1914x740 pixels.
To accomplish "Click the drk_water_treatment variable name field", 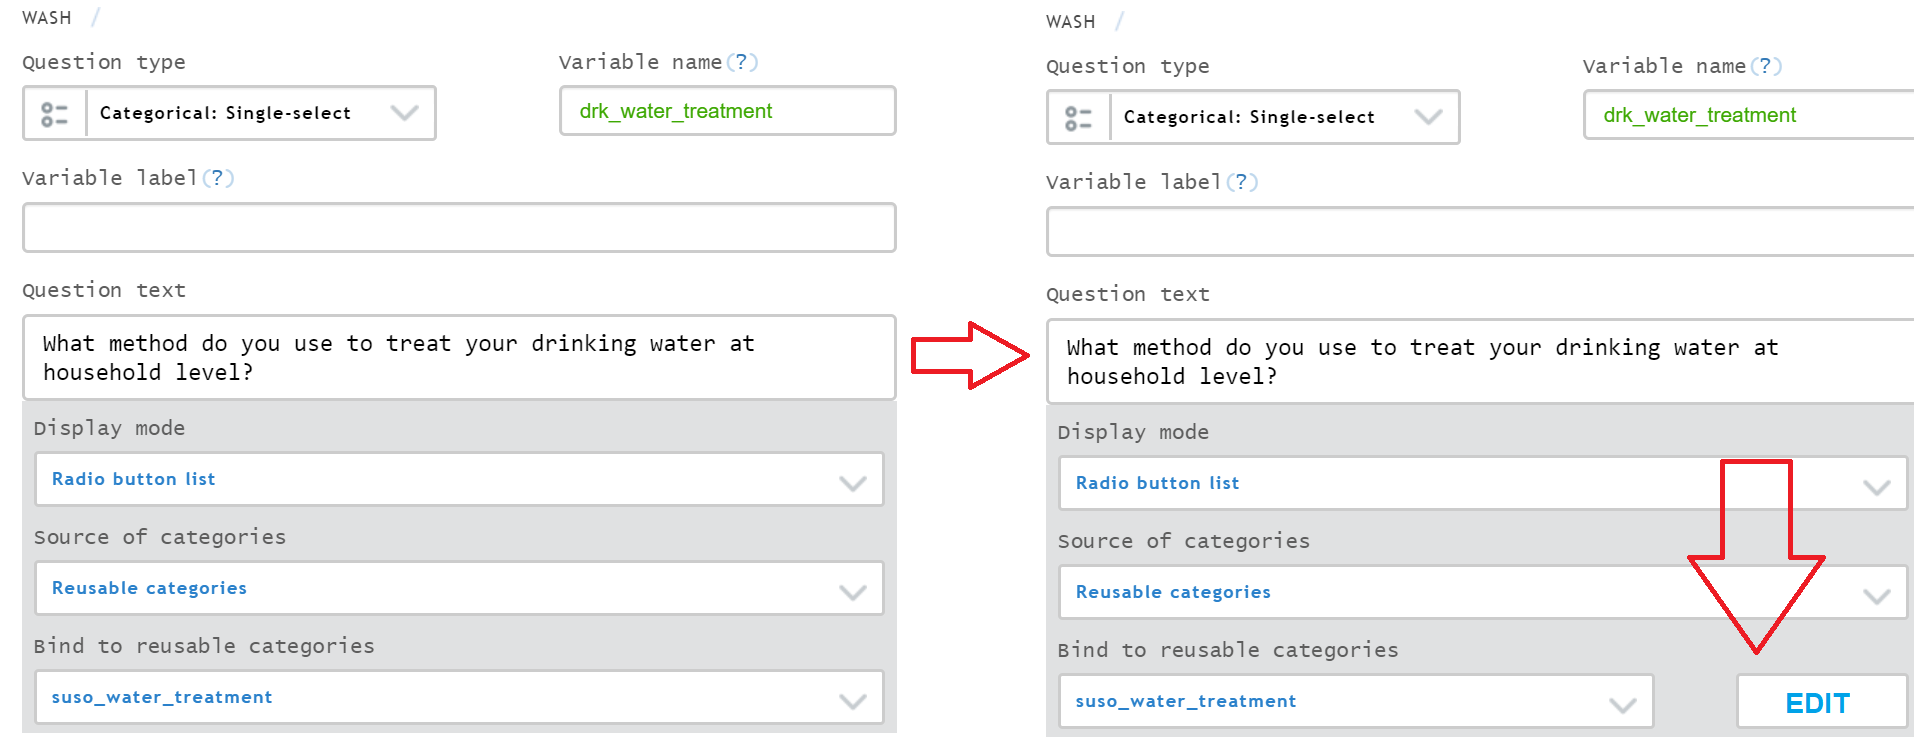I will (727, 110).
